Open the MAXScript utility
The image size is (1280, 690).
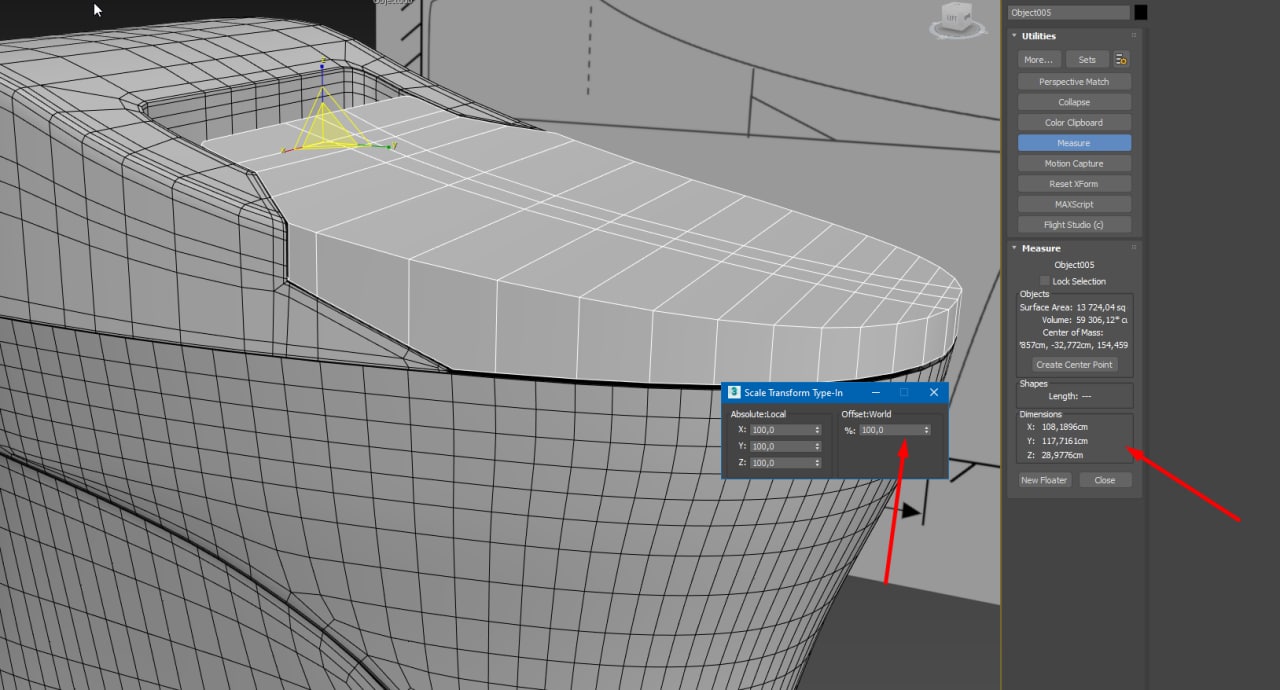[x=1074, y=204]
